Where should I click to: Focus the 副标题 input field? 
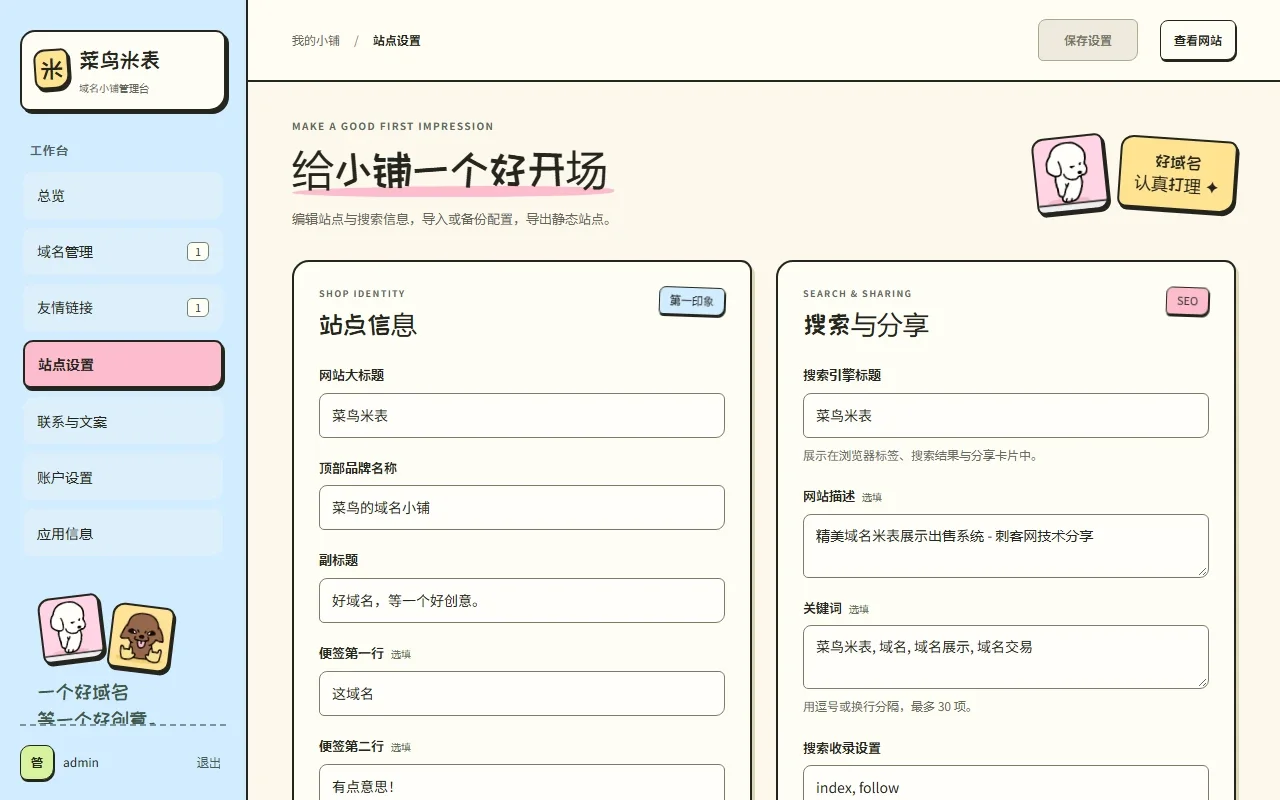point(522,600)
